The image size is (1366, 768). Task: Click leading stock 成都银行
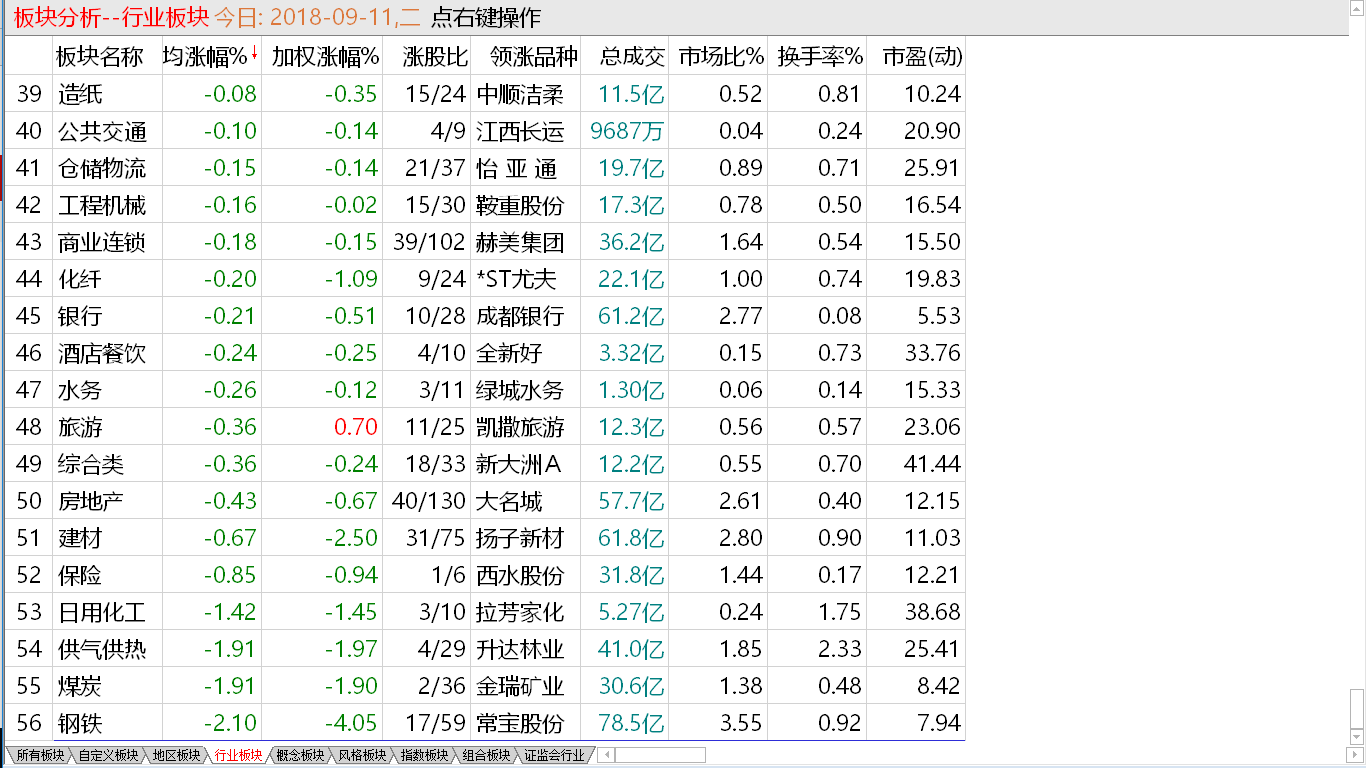click(x=520, y=316)
